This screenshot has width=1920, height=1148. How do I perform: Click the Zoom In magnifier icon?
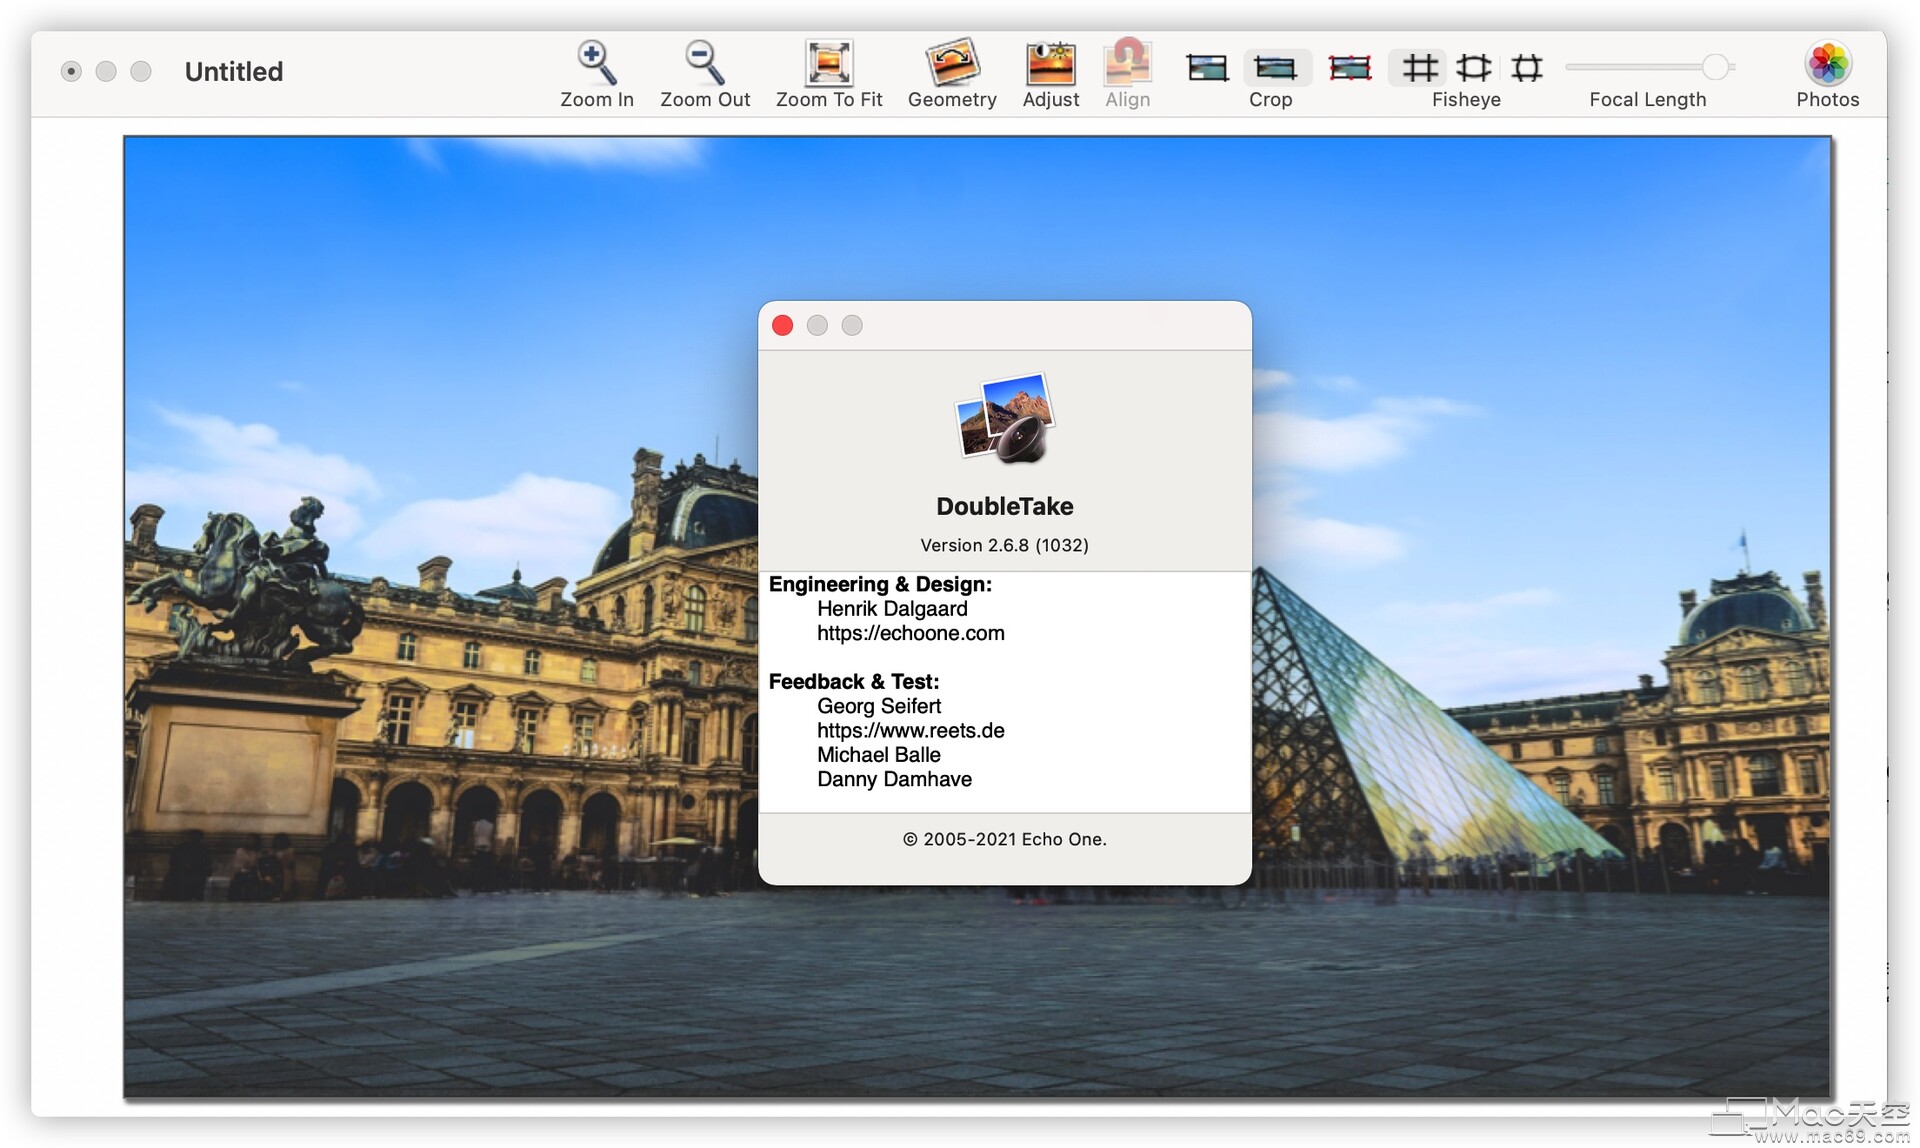click(596, 62)
